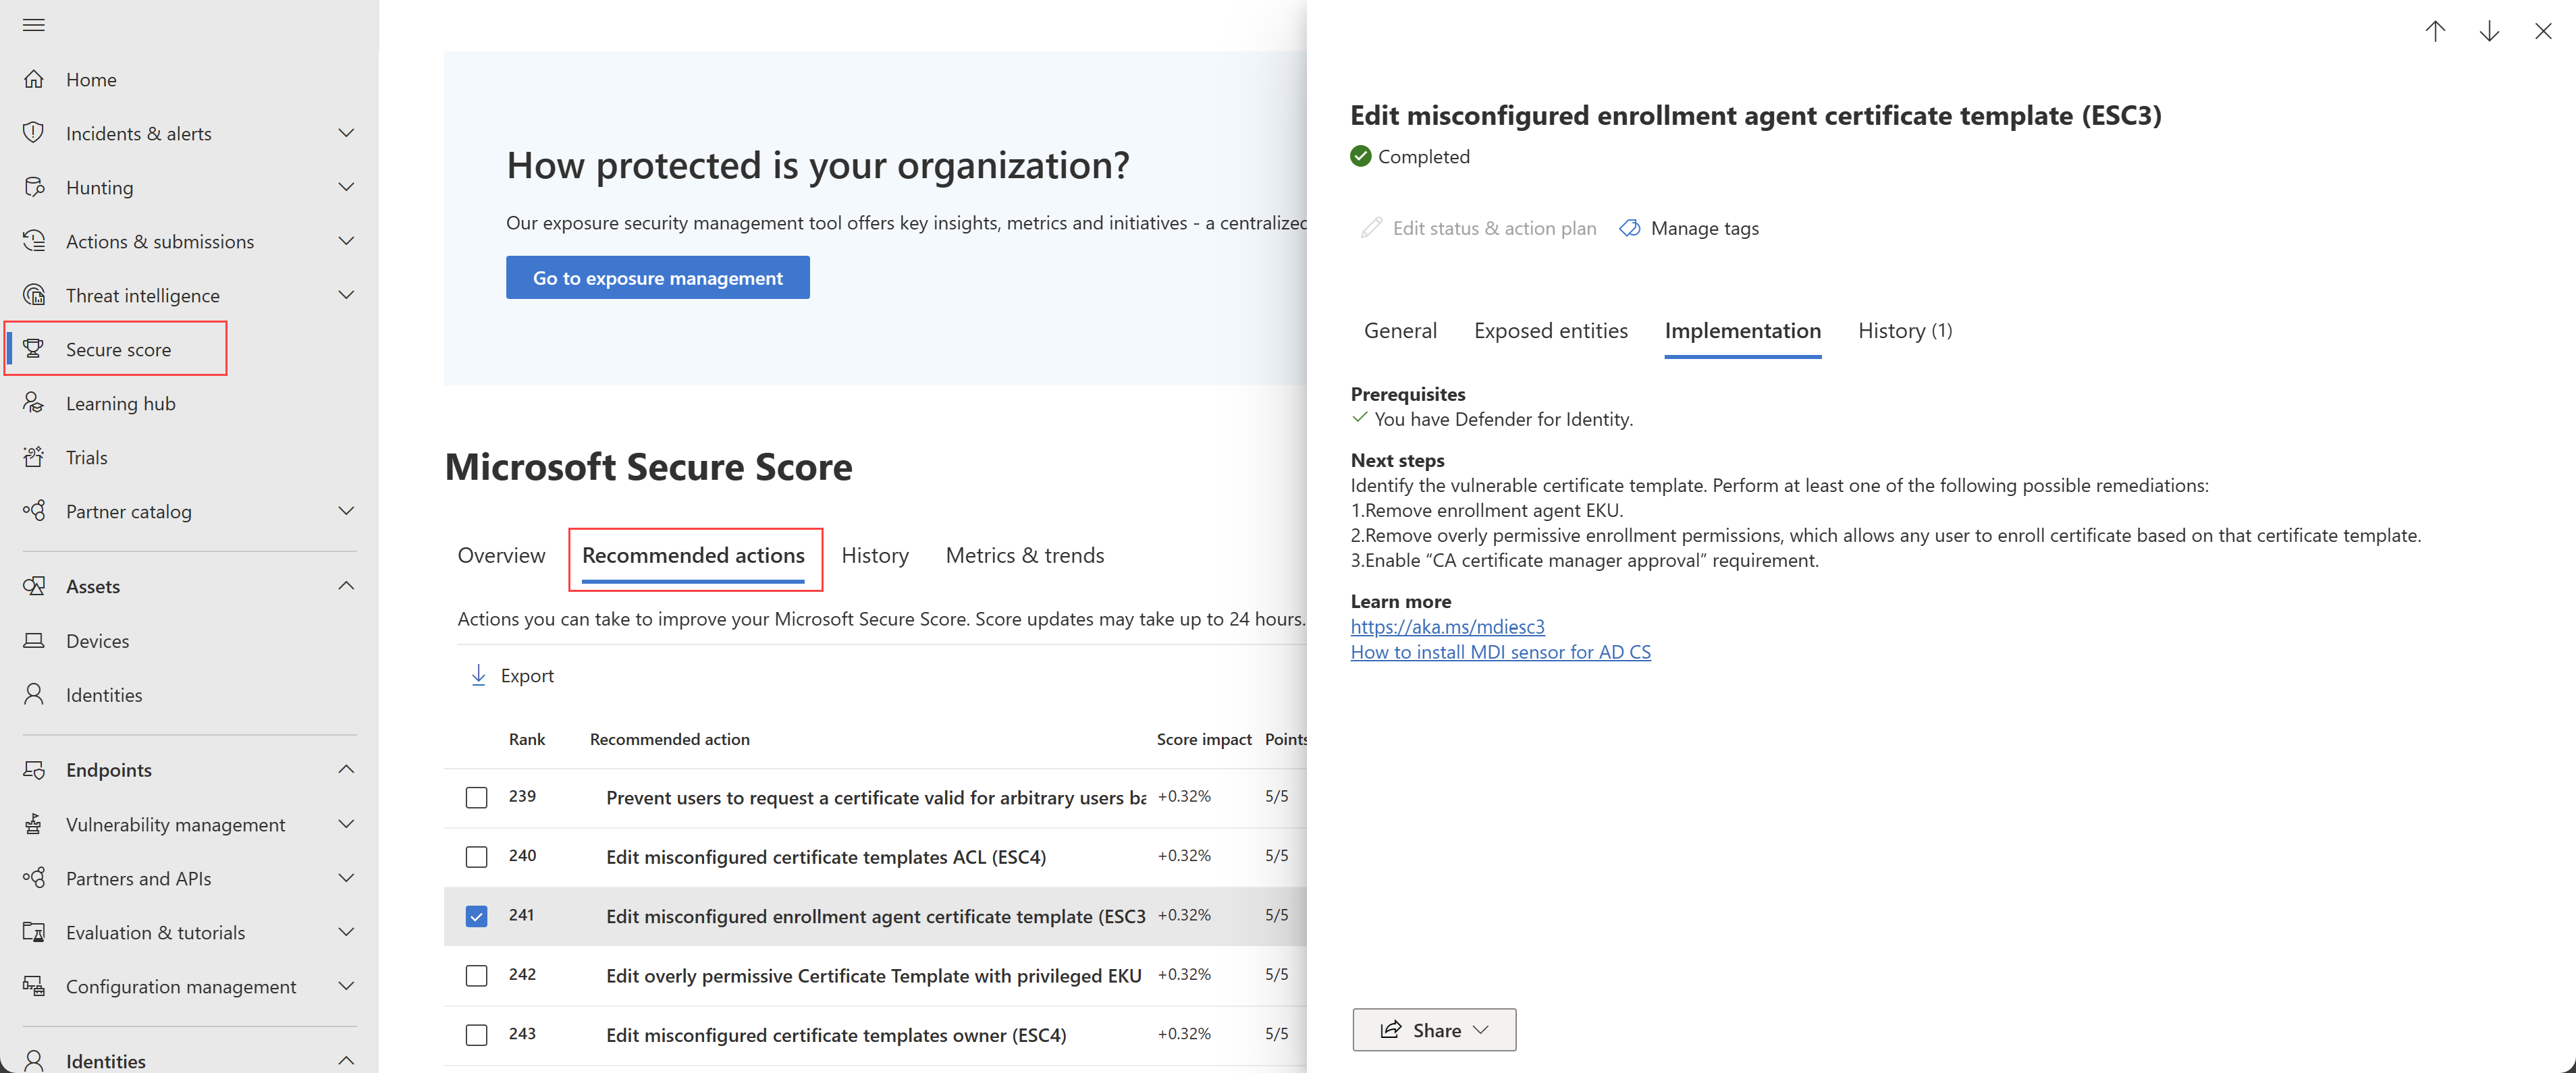This screenshot has height=1073, width=2576.
Task: Click Go to exposure management button
Action: pyautogui.click(x=657, y=278)
